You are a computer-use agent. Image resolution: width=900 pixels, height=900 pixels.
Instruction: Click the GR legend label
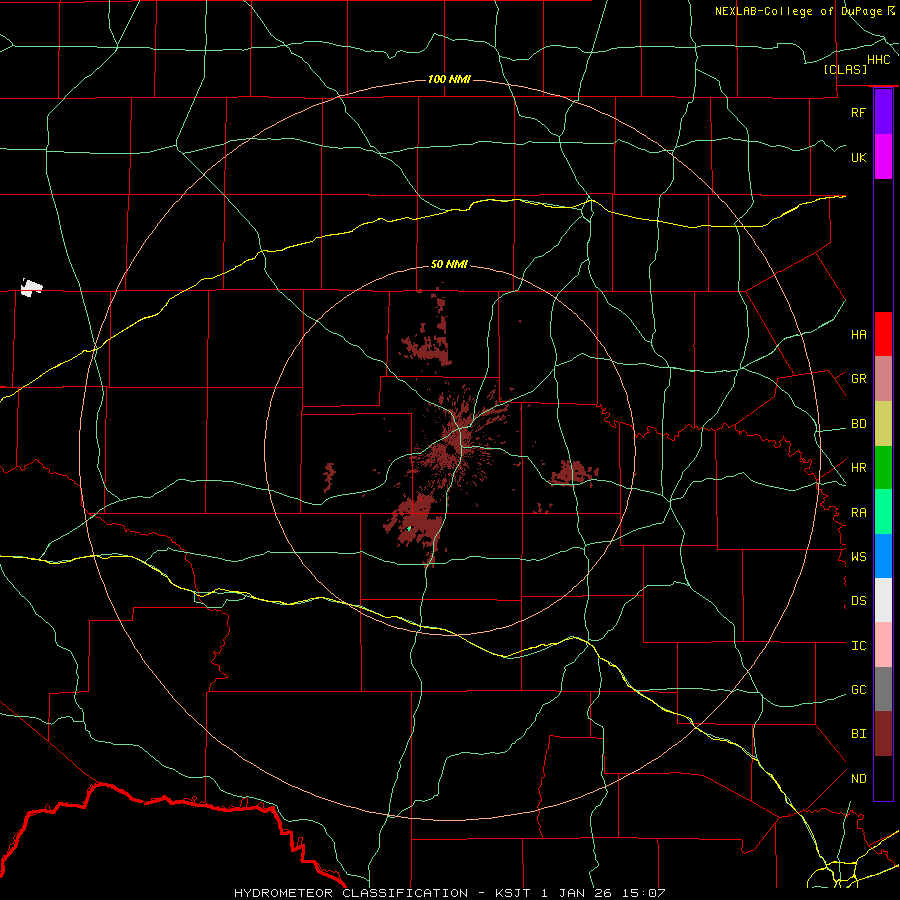(858, 379)
